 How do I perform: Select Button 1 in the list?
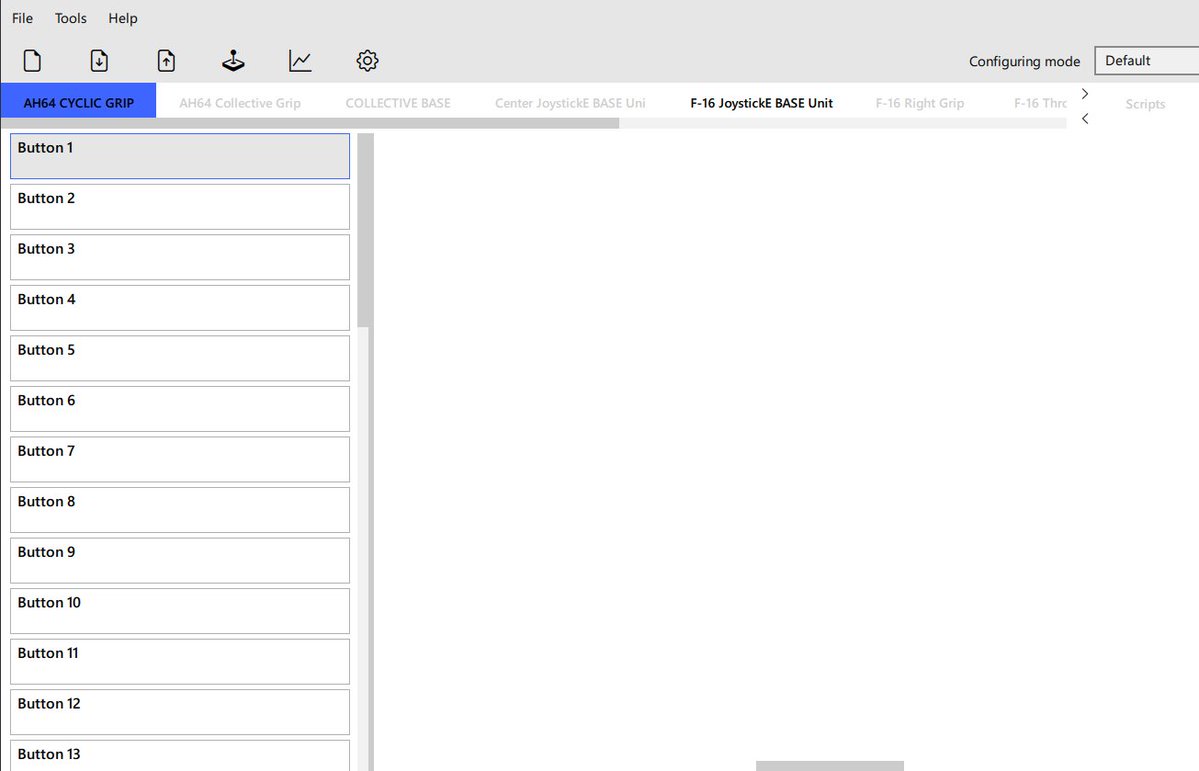pos(180,156)
